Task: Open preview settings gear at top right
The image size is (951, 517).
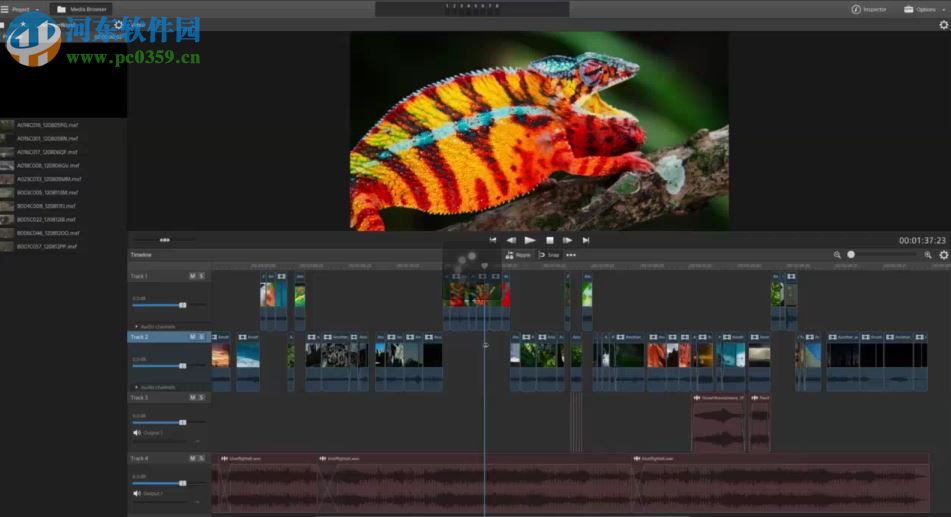Action: tap(944, 25)
